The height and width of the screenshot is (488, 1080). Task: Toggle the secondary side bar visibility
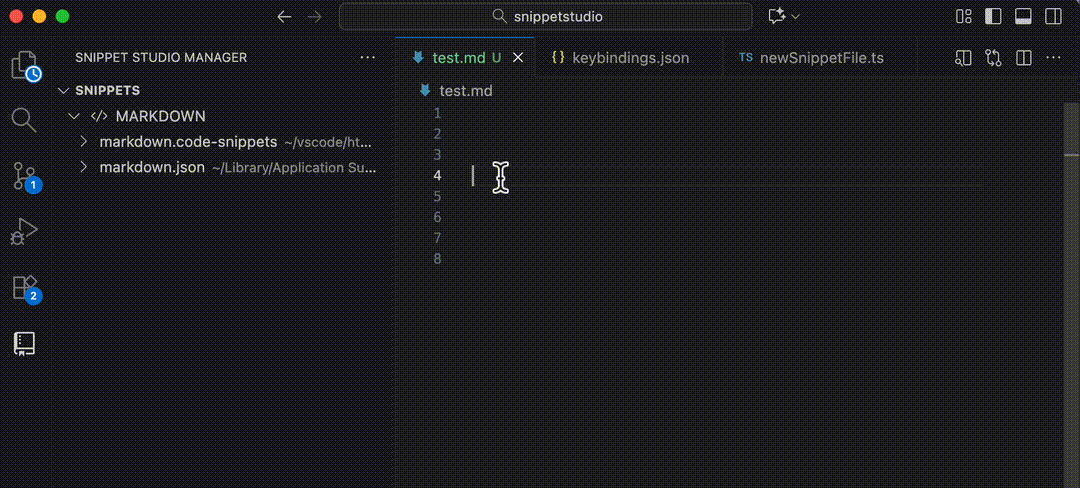1053,17
